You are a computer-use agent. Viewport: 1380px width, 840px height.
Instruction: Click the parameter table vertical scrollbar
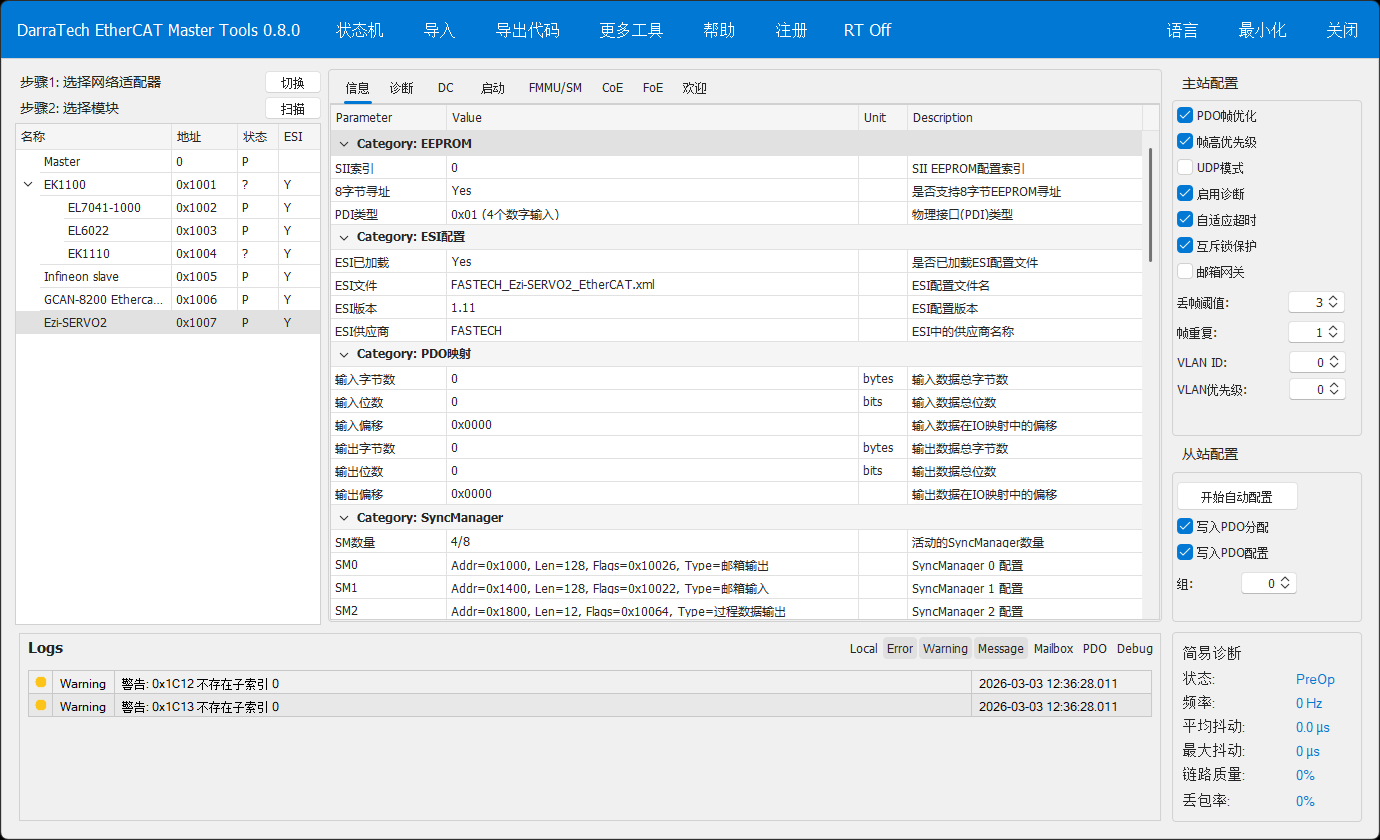point(1151,200)
